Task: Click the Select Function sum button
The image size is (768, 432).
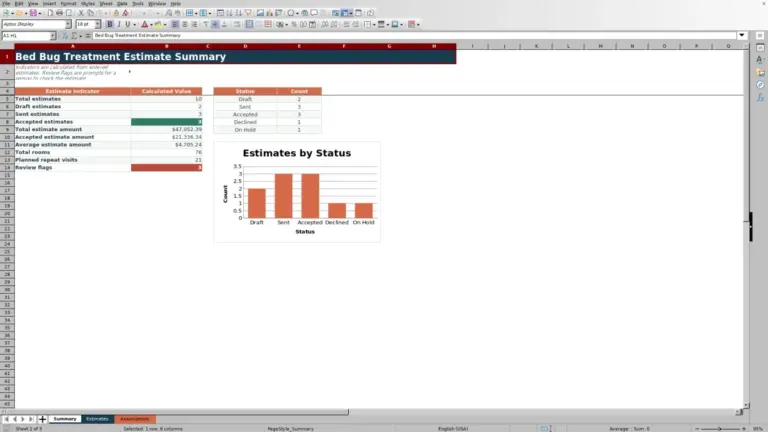Action: (74, 35)
